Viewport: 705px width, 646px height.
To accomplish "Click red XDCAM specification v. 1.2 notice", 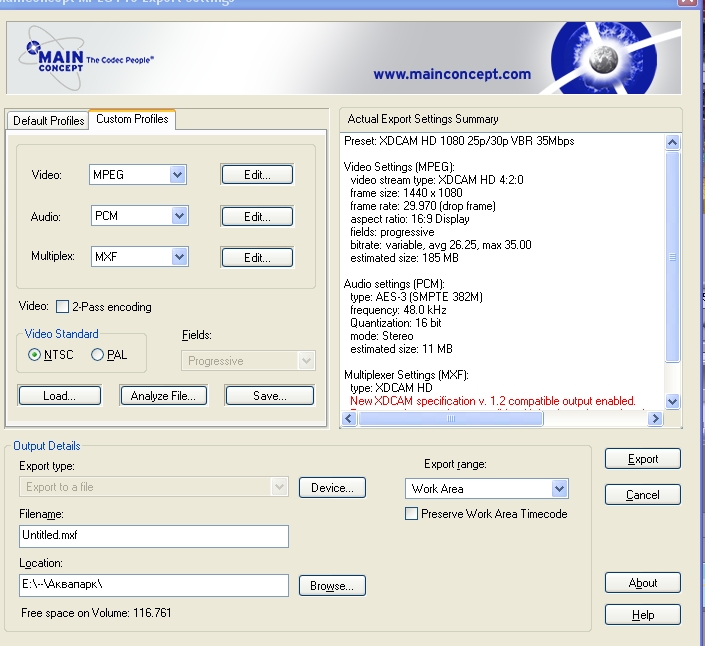I will (x=493, y=401).
